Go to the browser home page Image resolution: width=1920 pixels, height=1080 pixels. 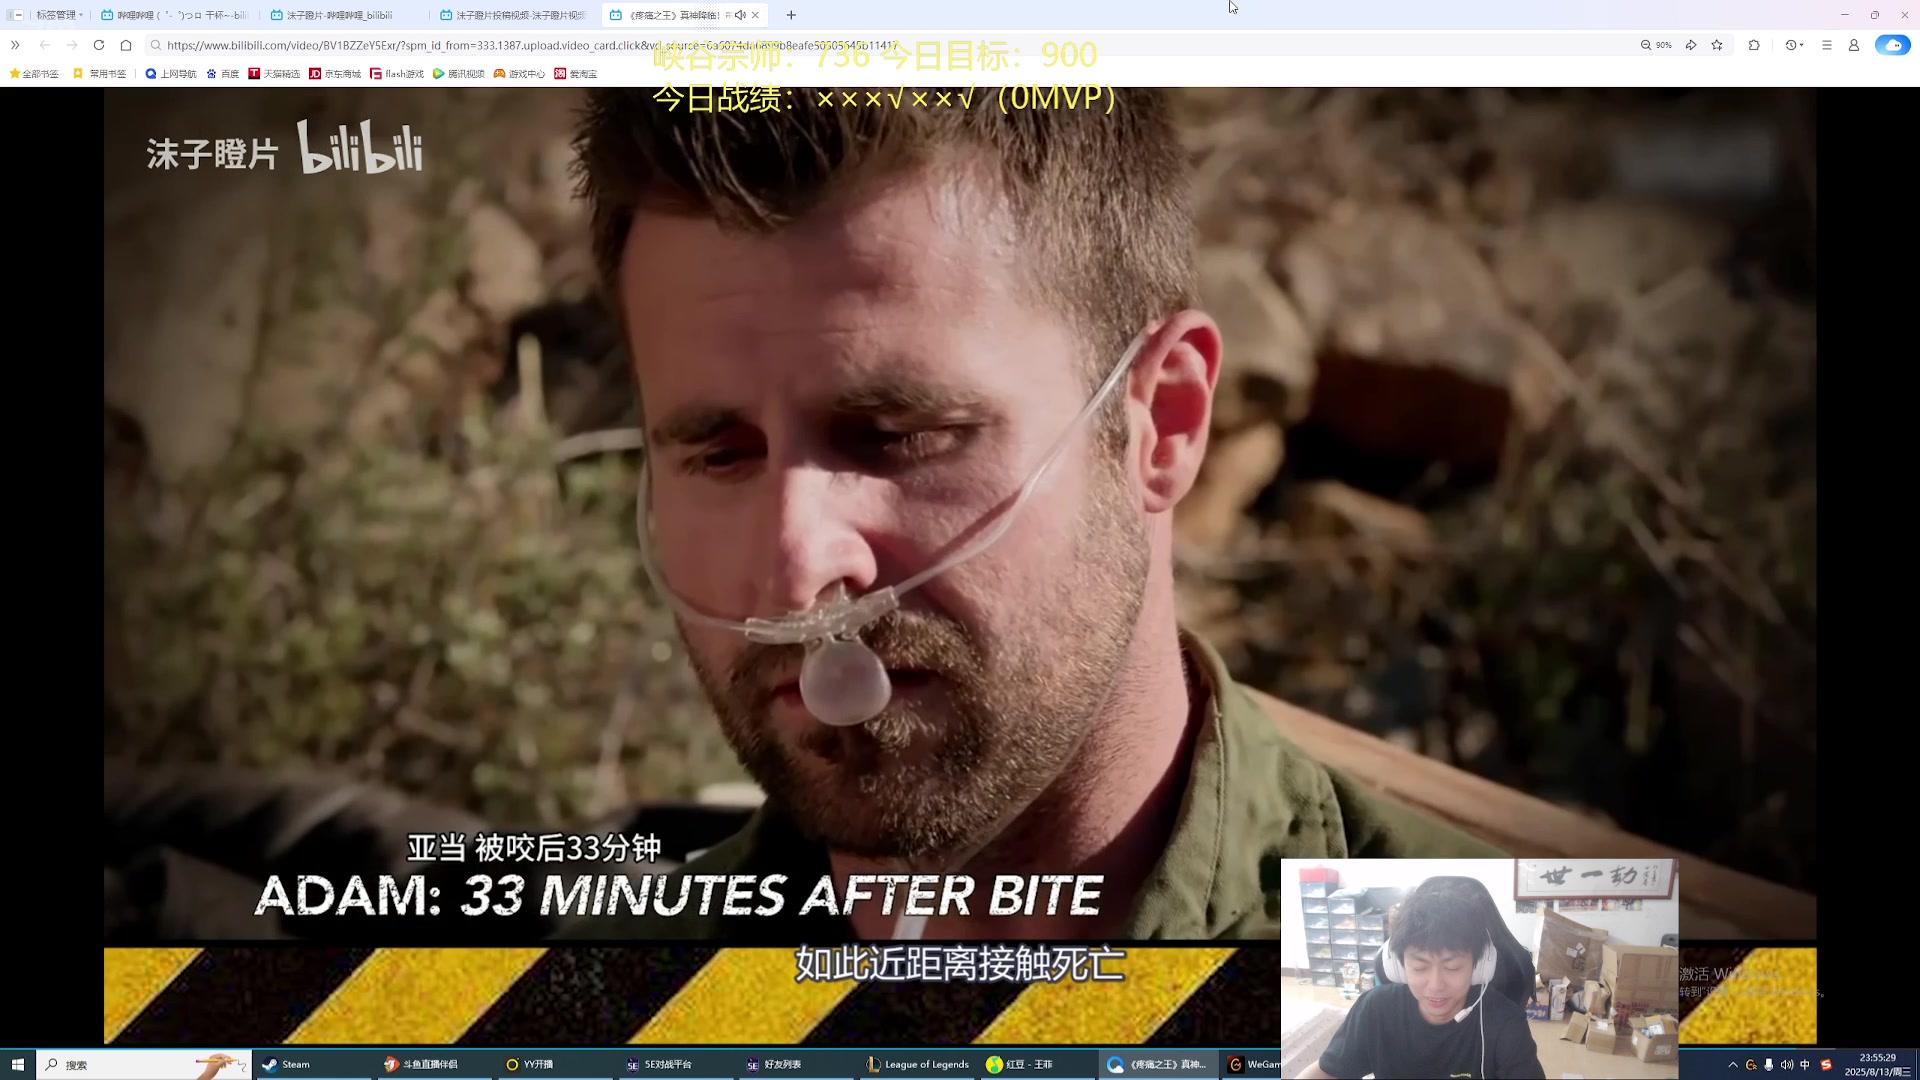point(126,45)
